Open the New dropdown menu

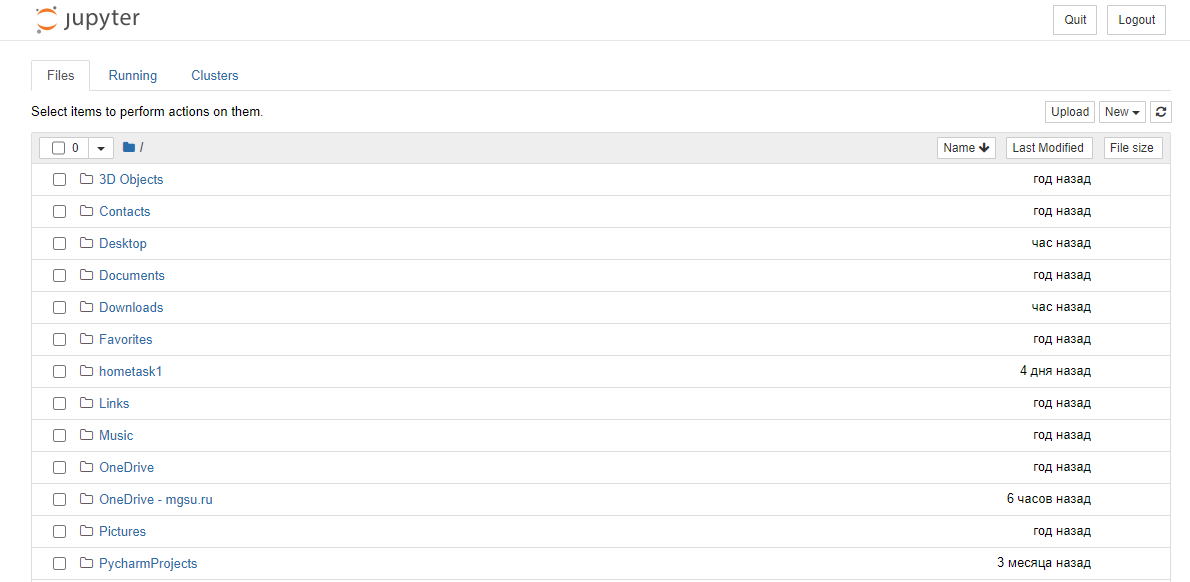(x=1122, y=112)
